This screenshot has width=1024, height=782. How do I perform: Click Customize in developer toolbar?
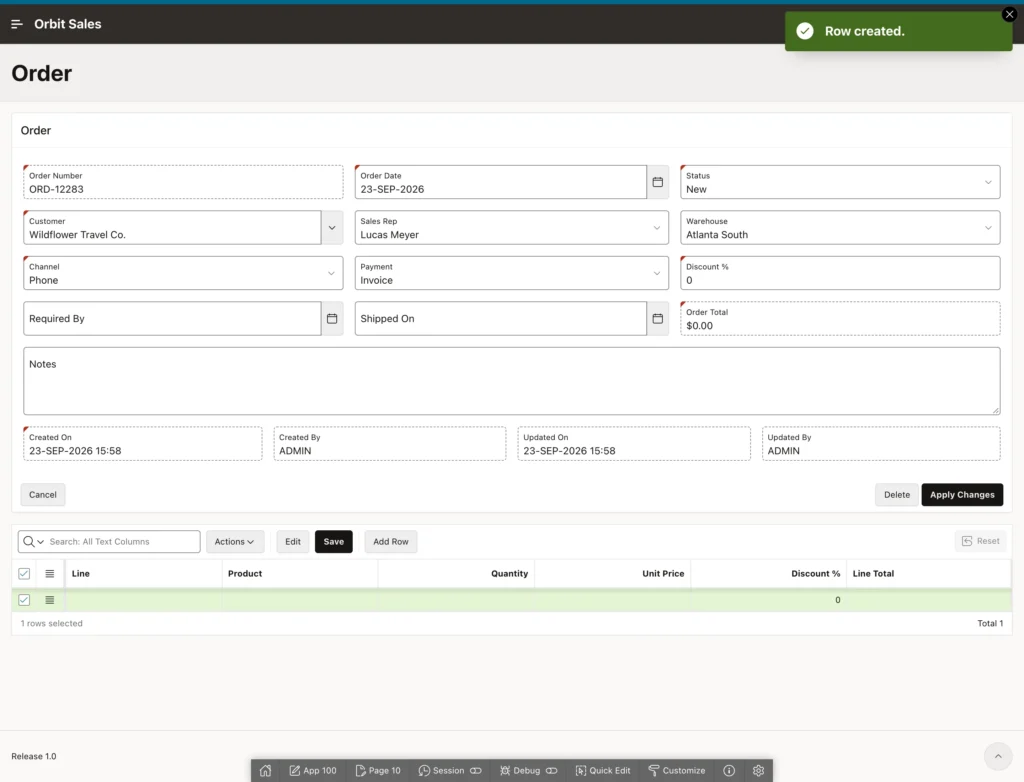(677, 771)
